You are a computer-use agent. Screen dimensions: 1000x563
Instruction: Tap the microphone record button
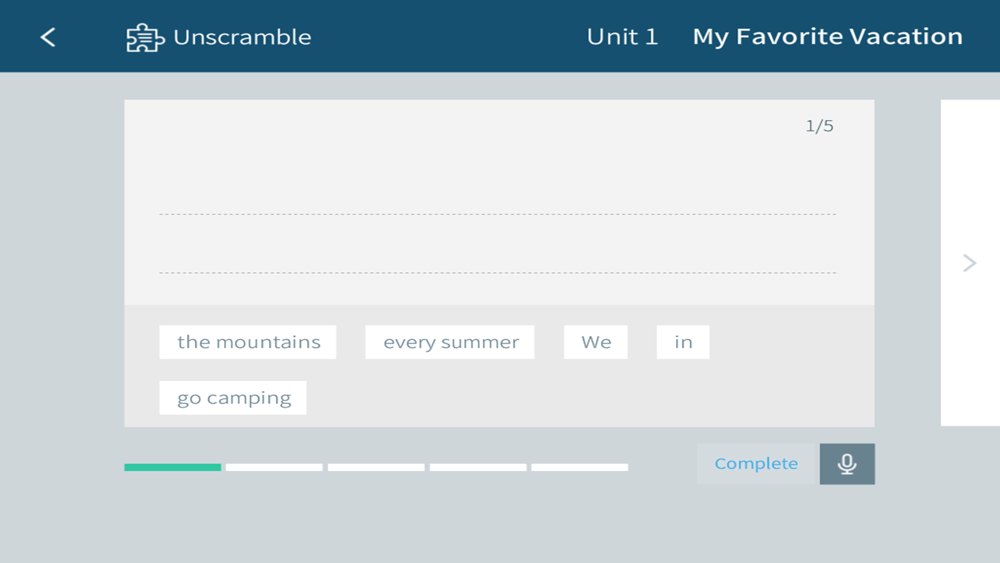tap(847, 464)
